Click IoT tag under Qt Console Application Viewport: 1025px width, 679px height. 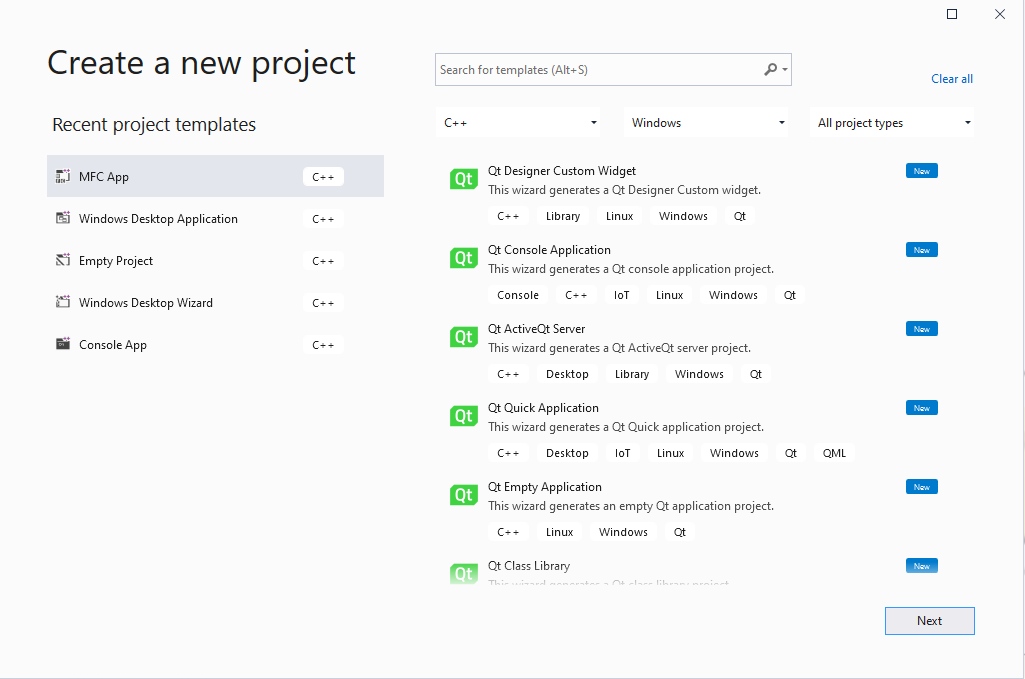pyautogui.click(x=622, y=295)
